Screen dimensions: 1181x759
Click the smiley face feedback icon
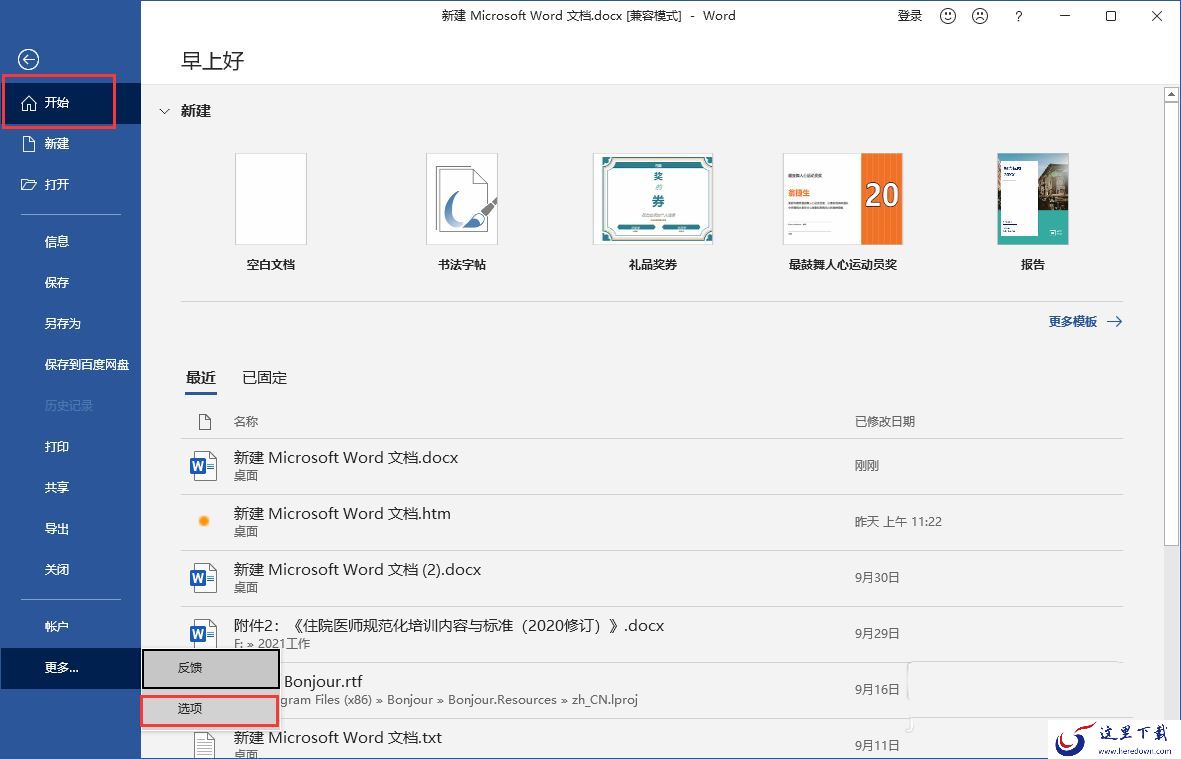[948, 16]
